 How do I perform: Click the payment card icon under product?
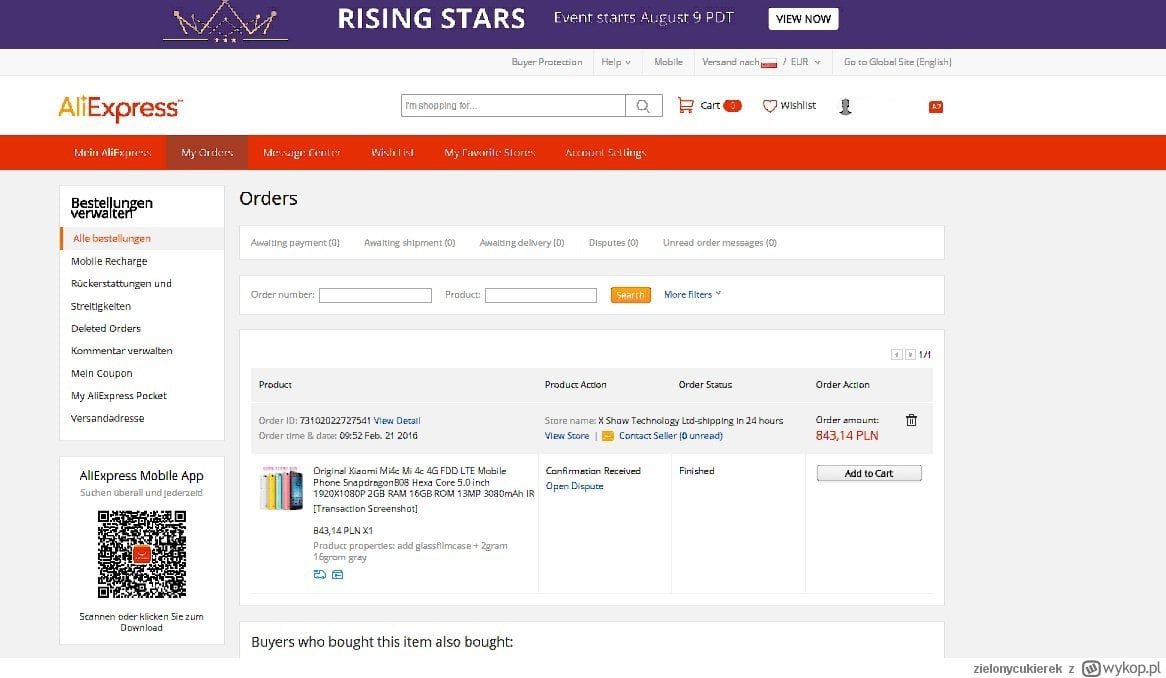pyautogui.click(x=338, y=574)
